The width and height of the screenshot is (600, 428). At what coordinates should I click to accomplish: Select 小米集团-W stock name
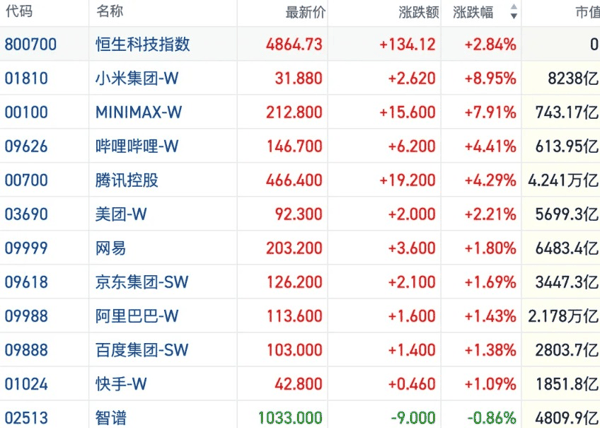coord(137,78)
